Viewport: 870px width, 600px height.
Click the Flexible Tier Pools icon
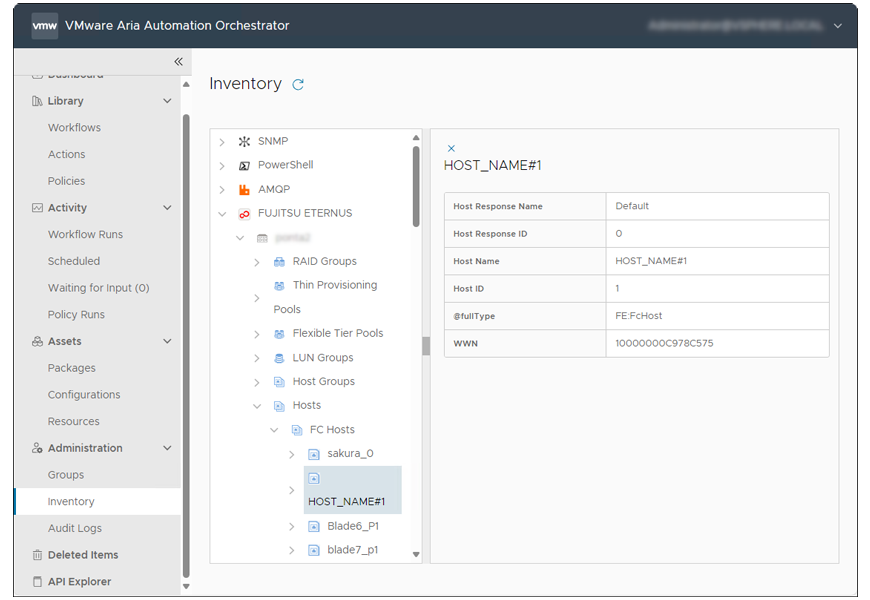tap(279, 334)
